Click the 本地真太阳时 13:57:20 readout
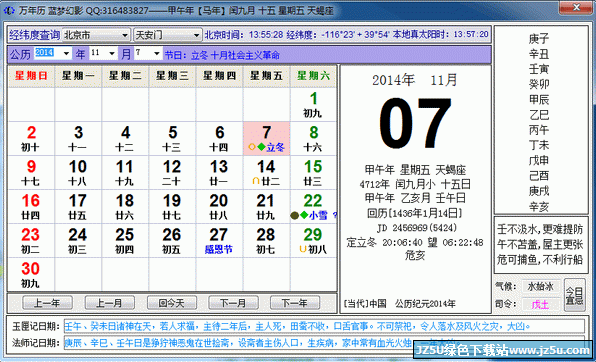Viewport: 596px width, 362px height. pos(441,35)
